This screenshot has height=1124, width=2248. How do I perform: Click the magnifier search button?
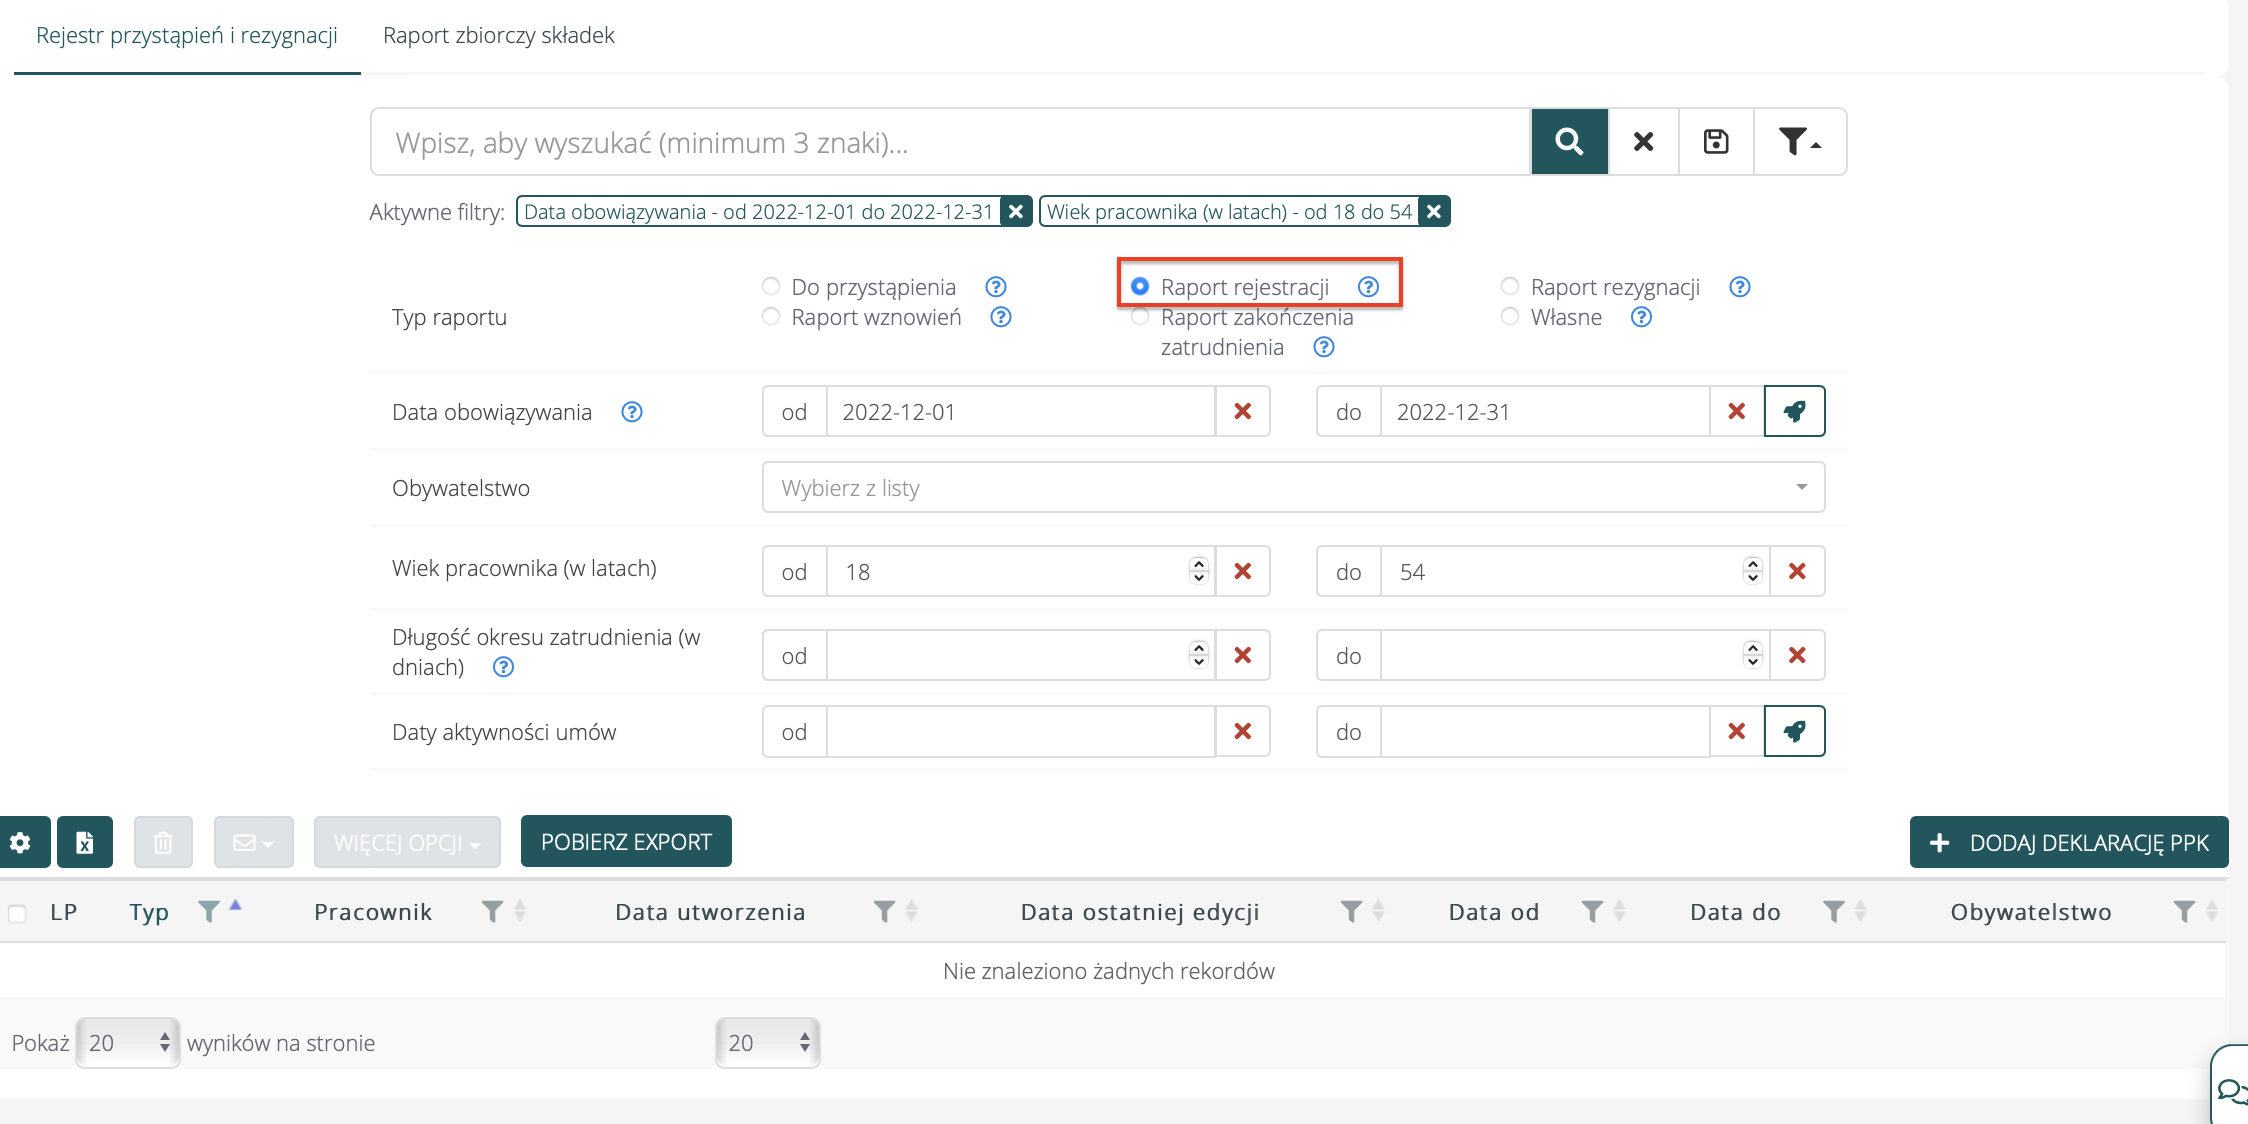1569,142
